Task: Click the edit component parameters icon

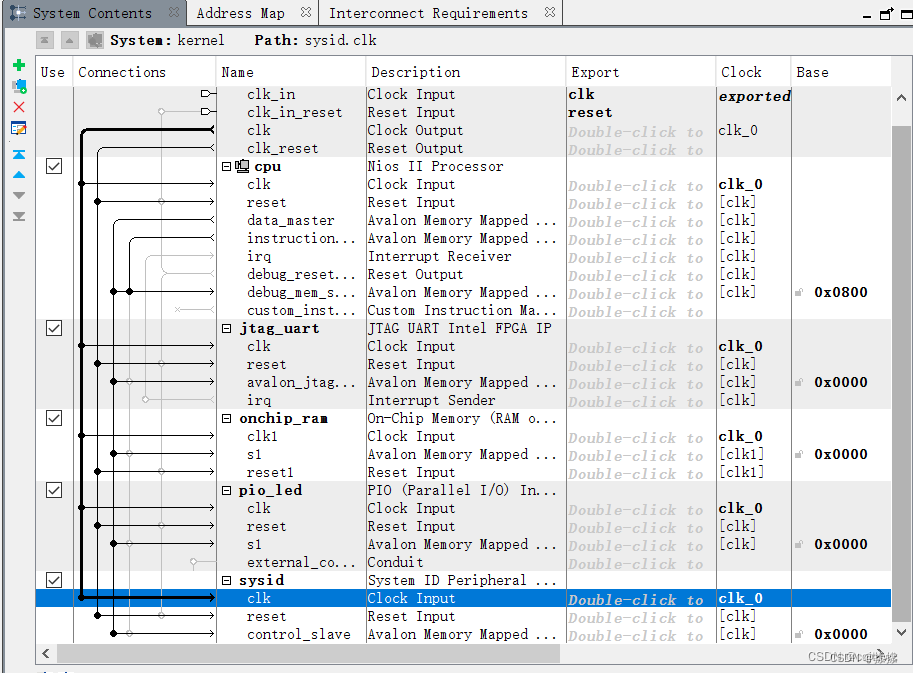Action: (19, 128)
